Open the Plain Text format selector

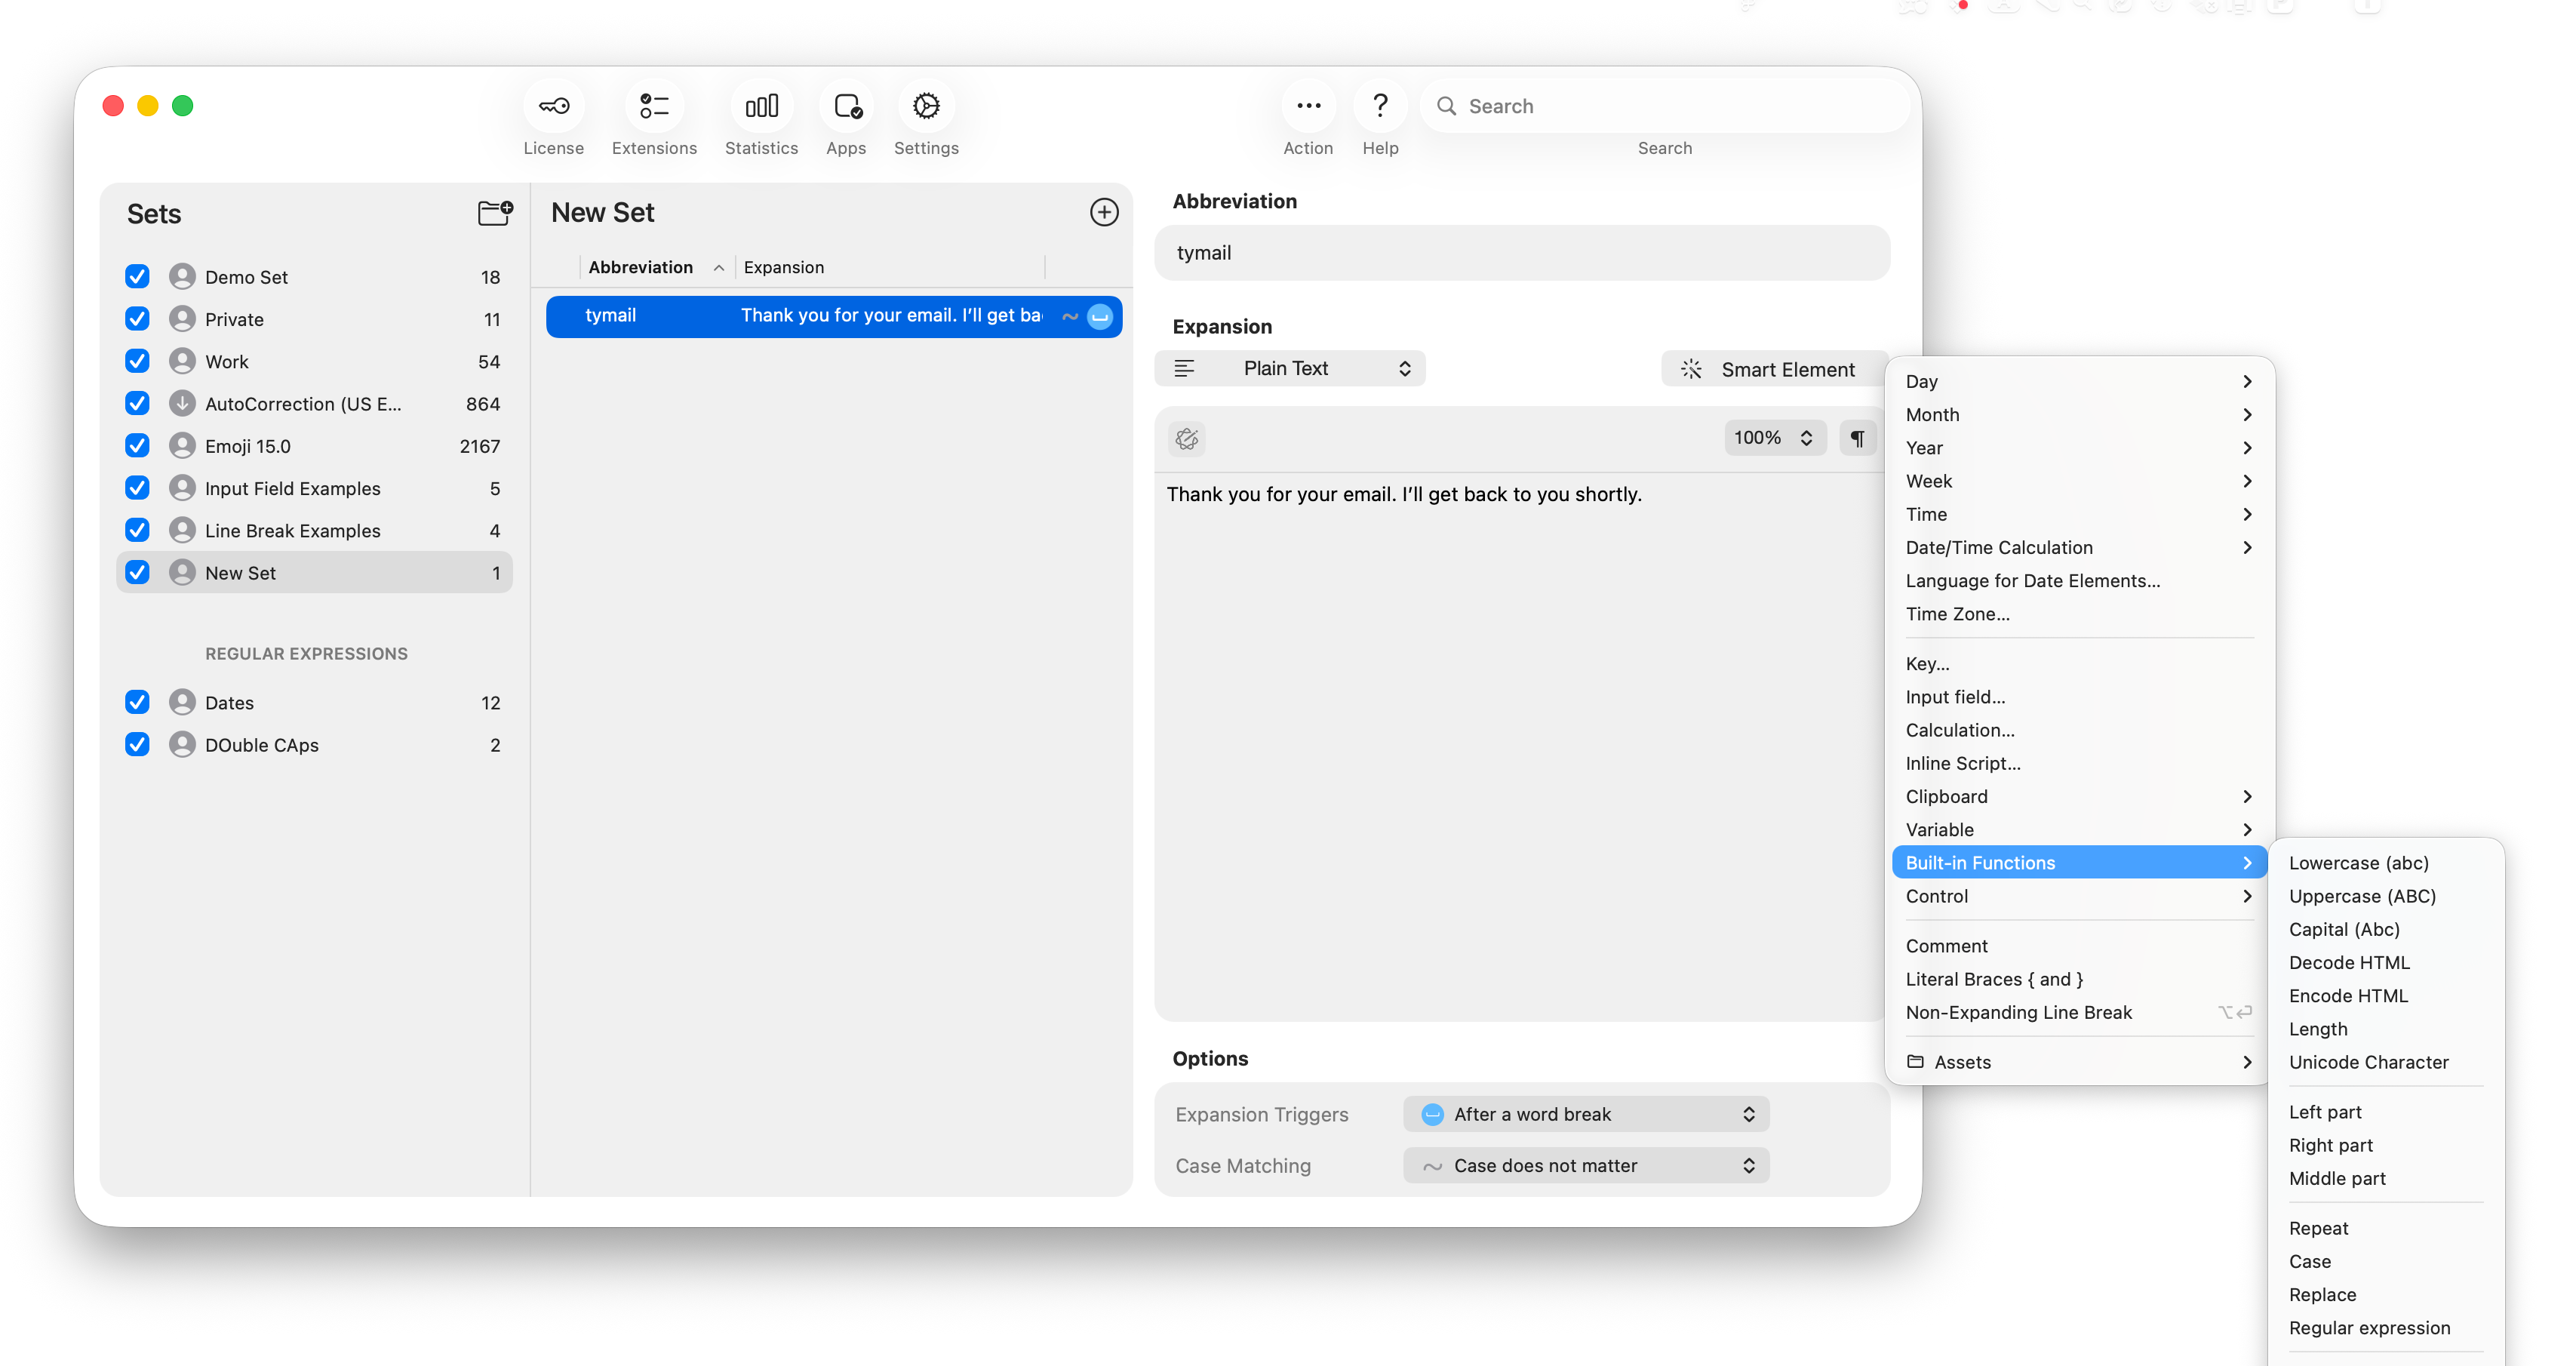coord(1289,368)
